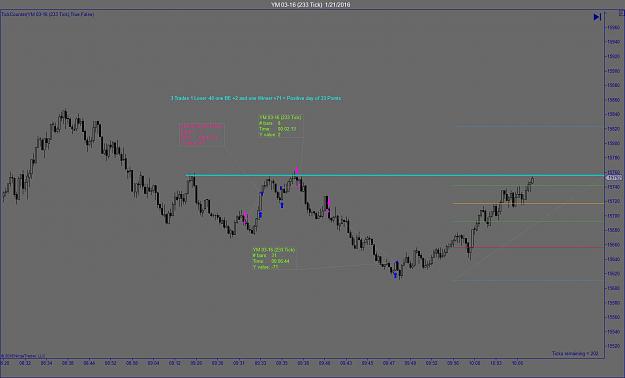
Task: Select the red horizontal level line
Action: pos(530,247)
